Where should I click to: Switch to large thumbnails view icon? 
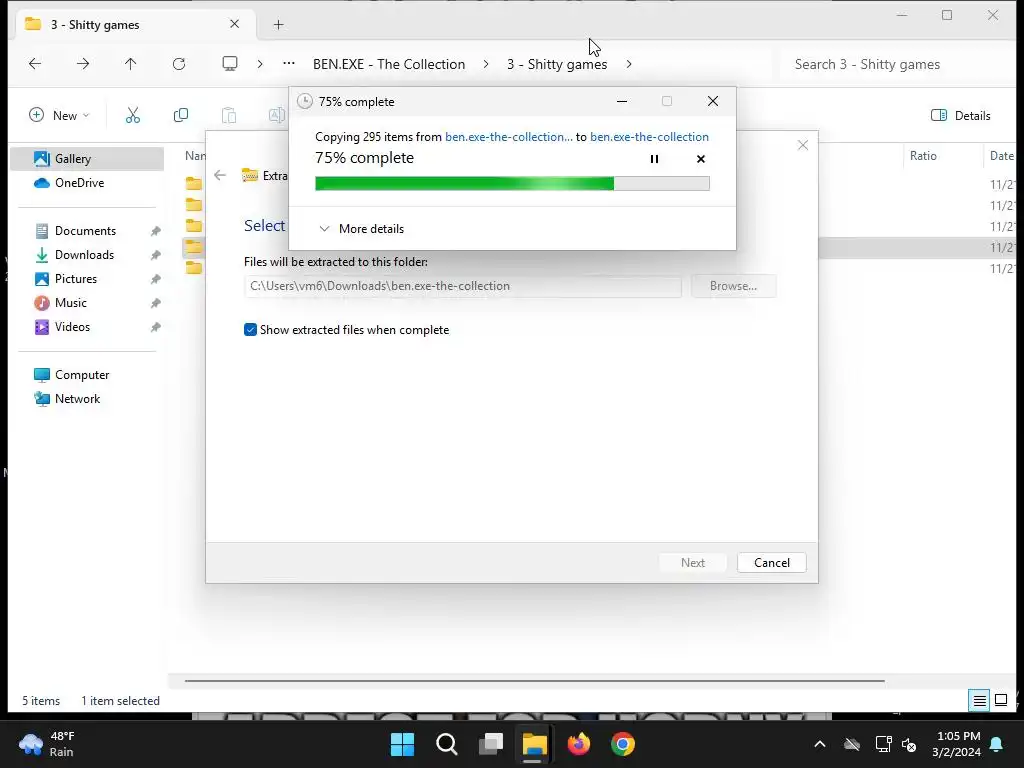(x=1001, y=701)
